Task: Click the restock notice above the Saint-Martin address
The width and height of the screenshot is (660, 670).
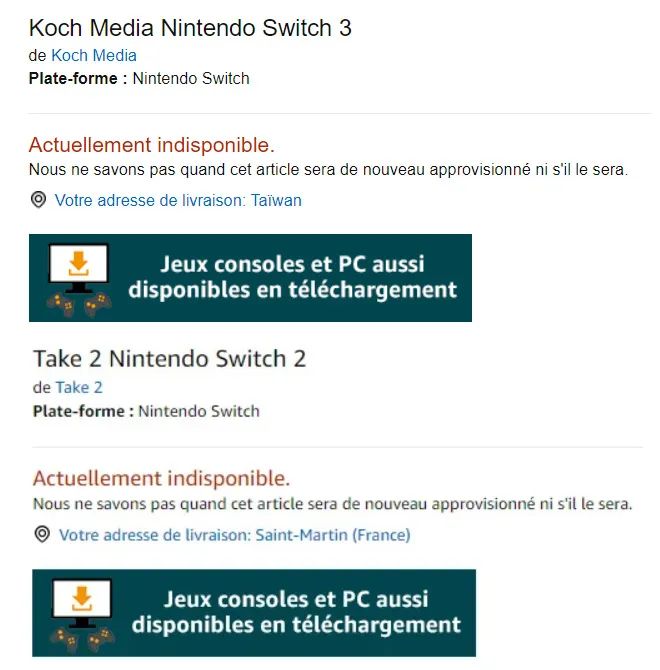Action: 332,504
